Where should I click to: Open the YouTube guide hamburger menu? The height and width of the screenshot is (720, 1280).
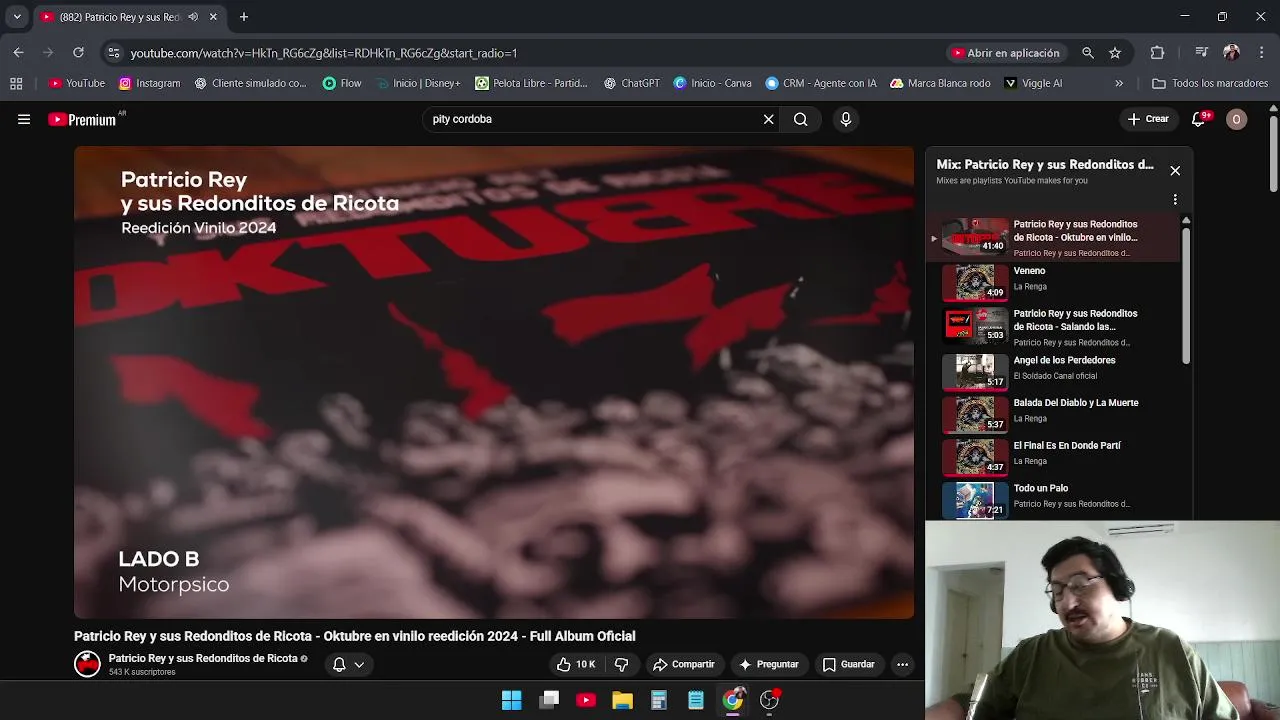pos(24,119)
